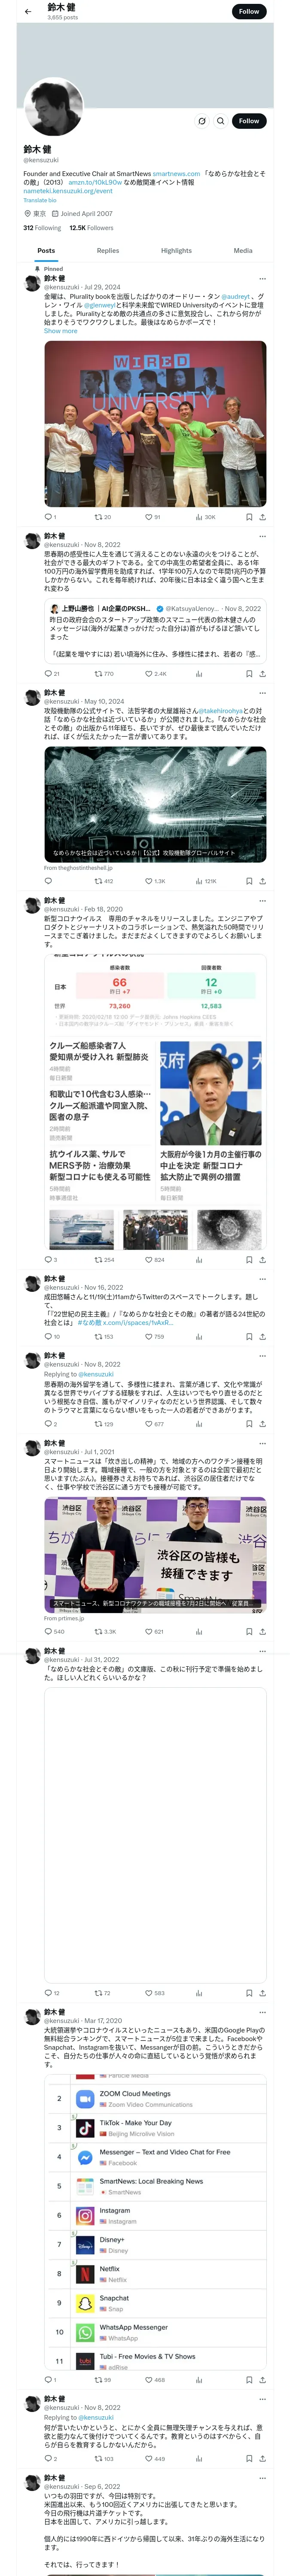Click the Grok icon beside profile search
The image size is (290, 2576).
201,121
